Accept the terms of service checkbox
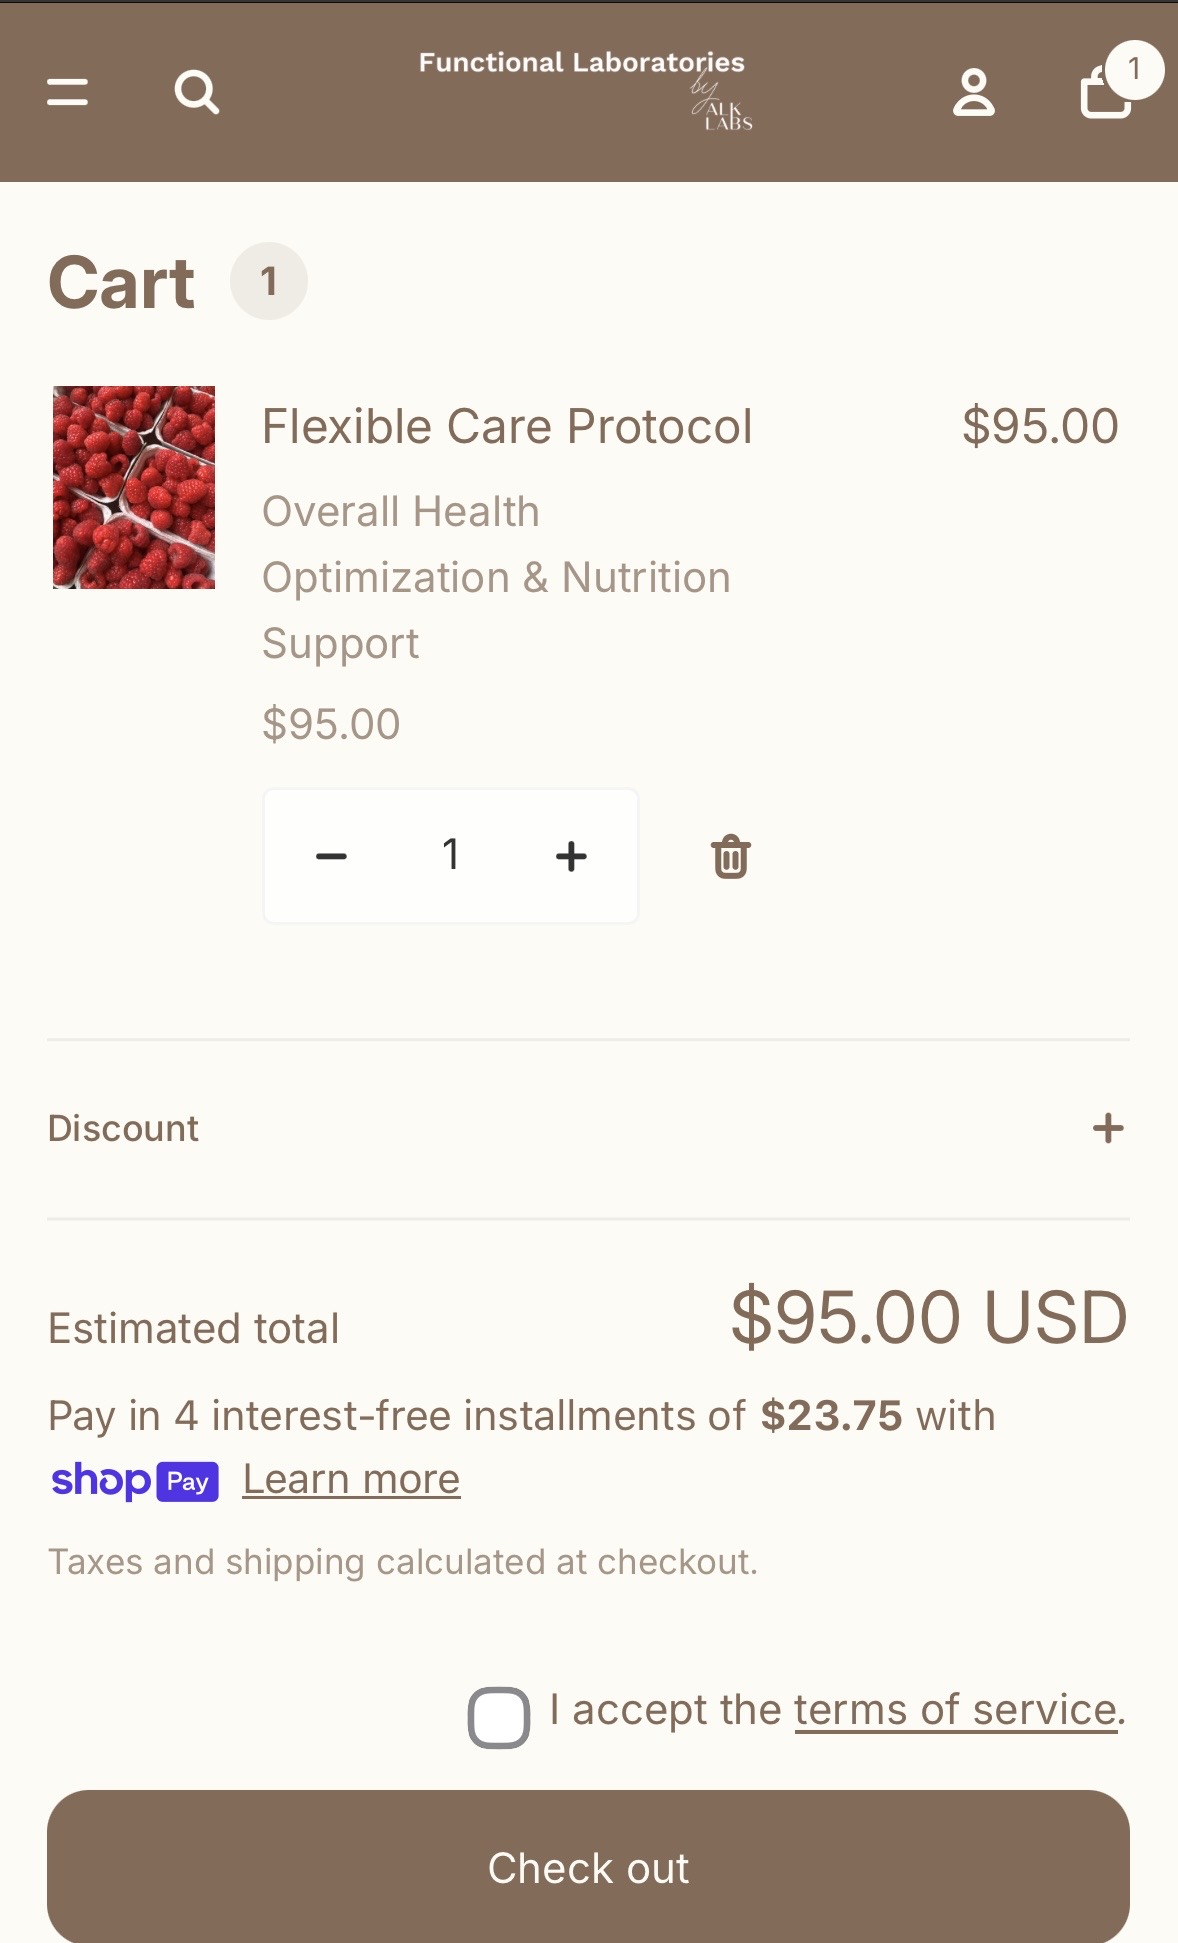 499,1717
